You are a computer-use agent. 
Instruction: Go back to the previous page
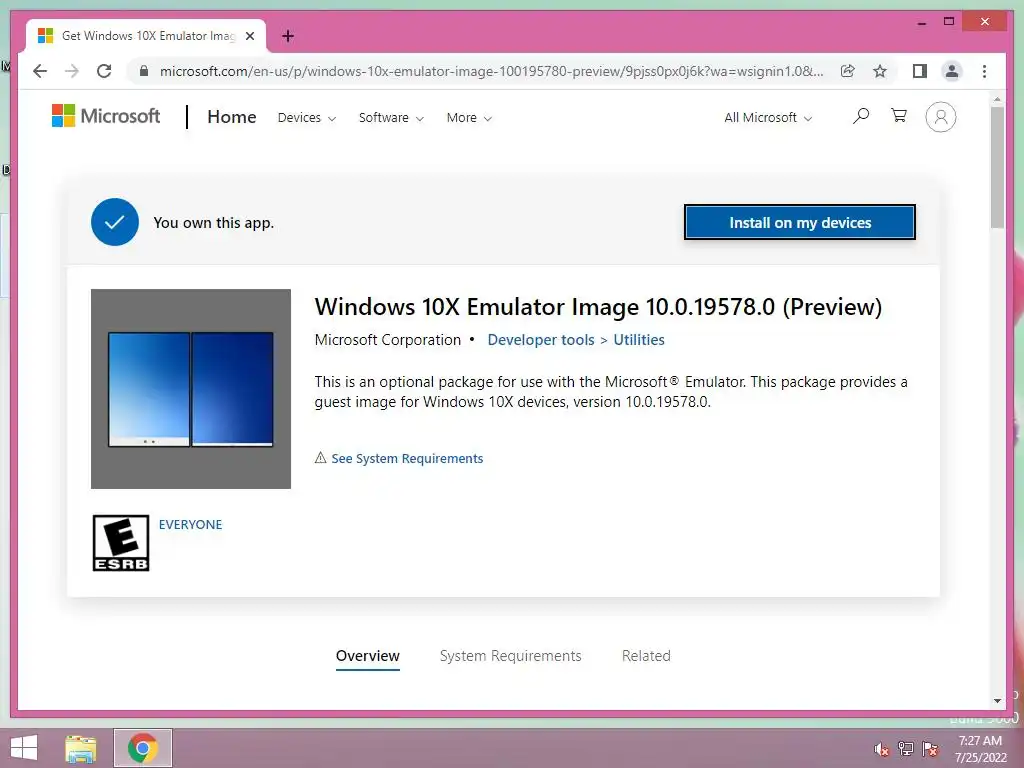click(x=40, y=71)
